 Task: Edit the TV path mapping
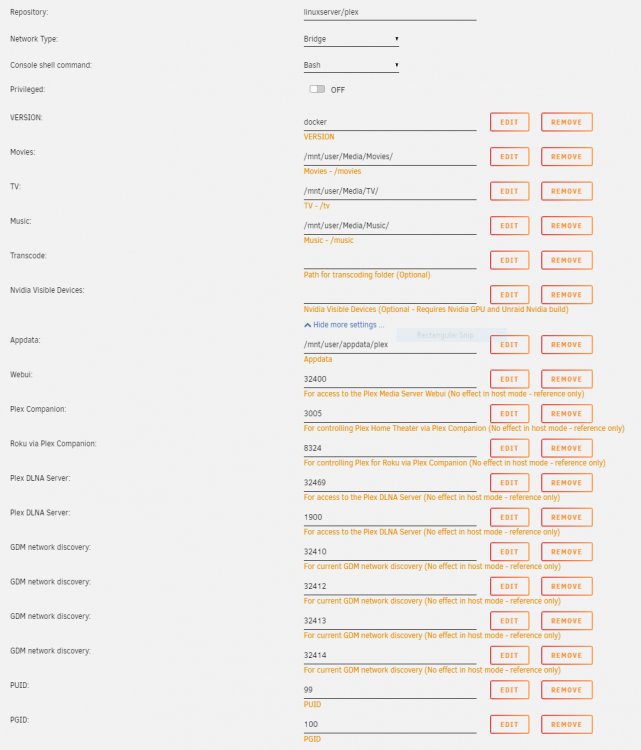click(509, 191)
